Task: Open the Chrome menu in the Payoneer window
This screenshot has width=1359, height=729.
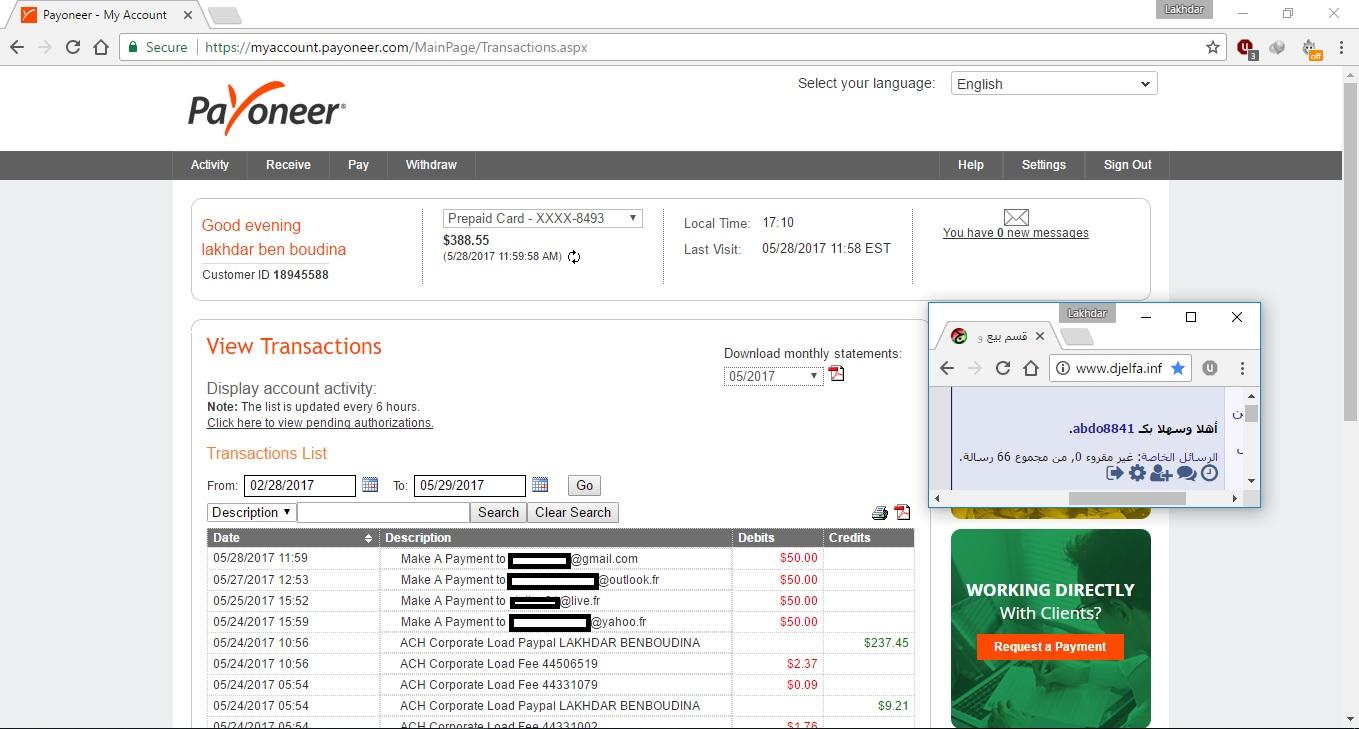Action: click(x=1341, y=47)
